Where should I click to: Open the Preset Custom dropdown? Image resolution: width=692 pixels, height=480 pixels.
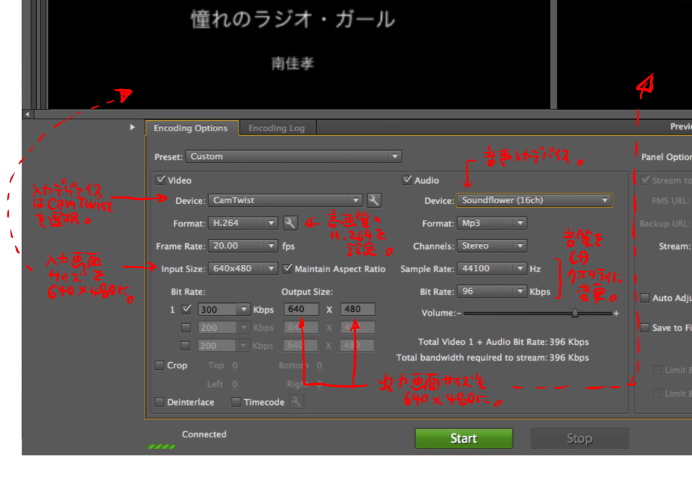pos(293,157)
